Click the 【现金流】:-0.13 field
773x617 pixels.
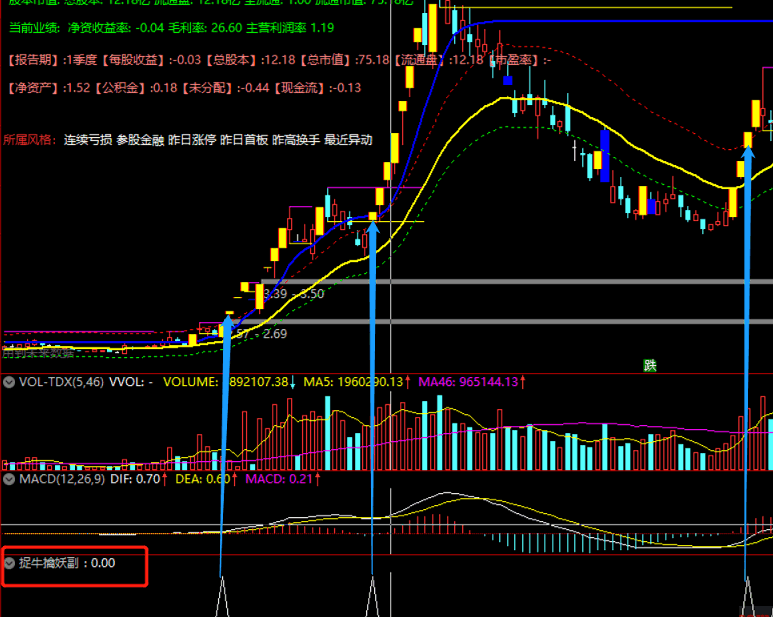point(317,88)
